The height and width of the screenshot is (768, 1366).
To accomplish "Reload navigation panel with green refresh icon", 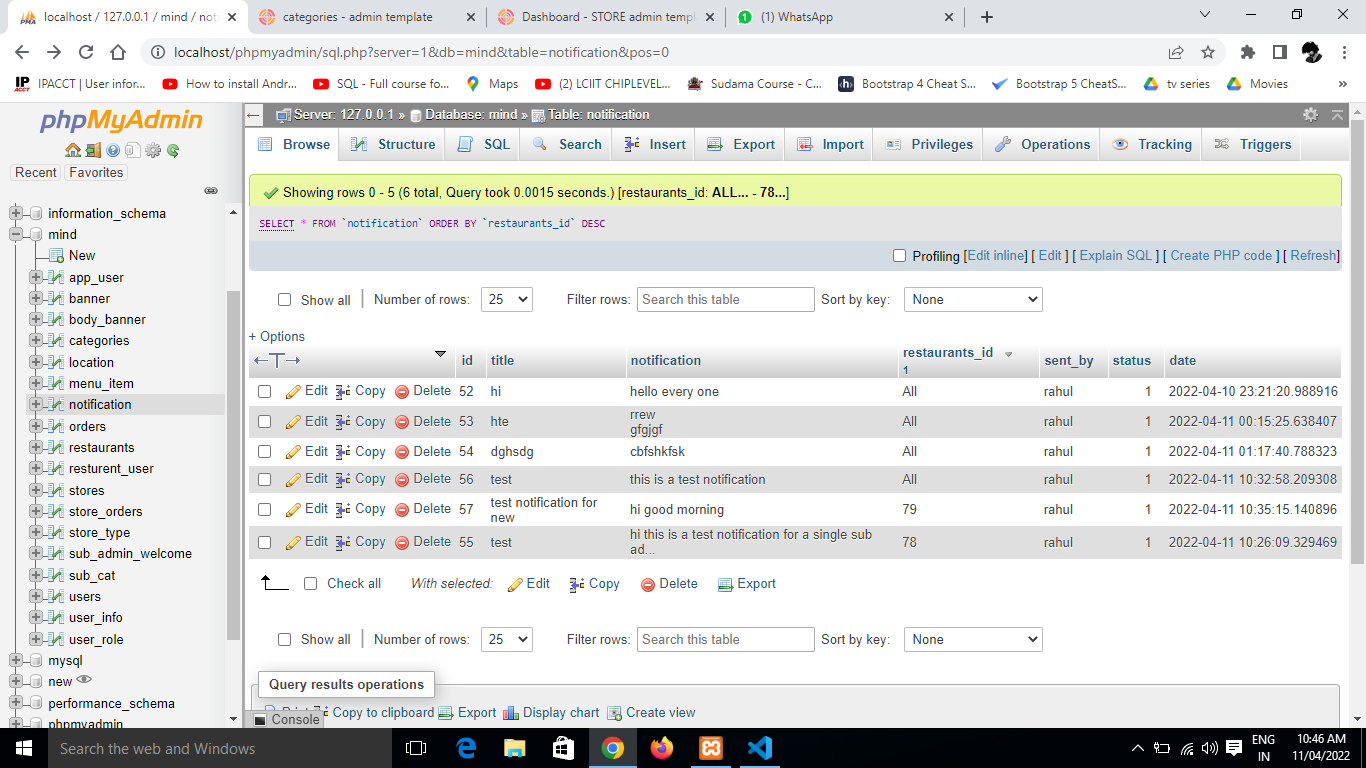I will click(x=173, y=151).
